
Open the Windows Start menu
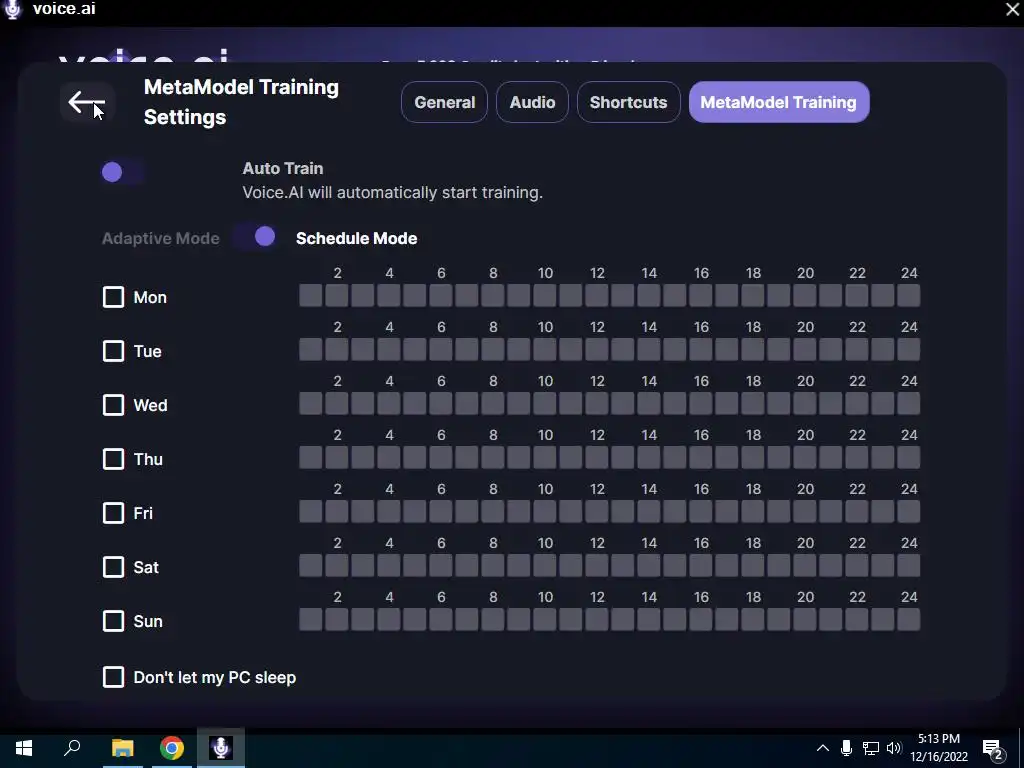click(x=24, y=748)
